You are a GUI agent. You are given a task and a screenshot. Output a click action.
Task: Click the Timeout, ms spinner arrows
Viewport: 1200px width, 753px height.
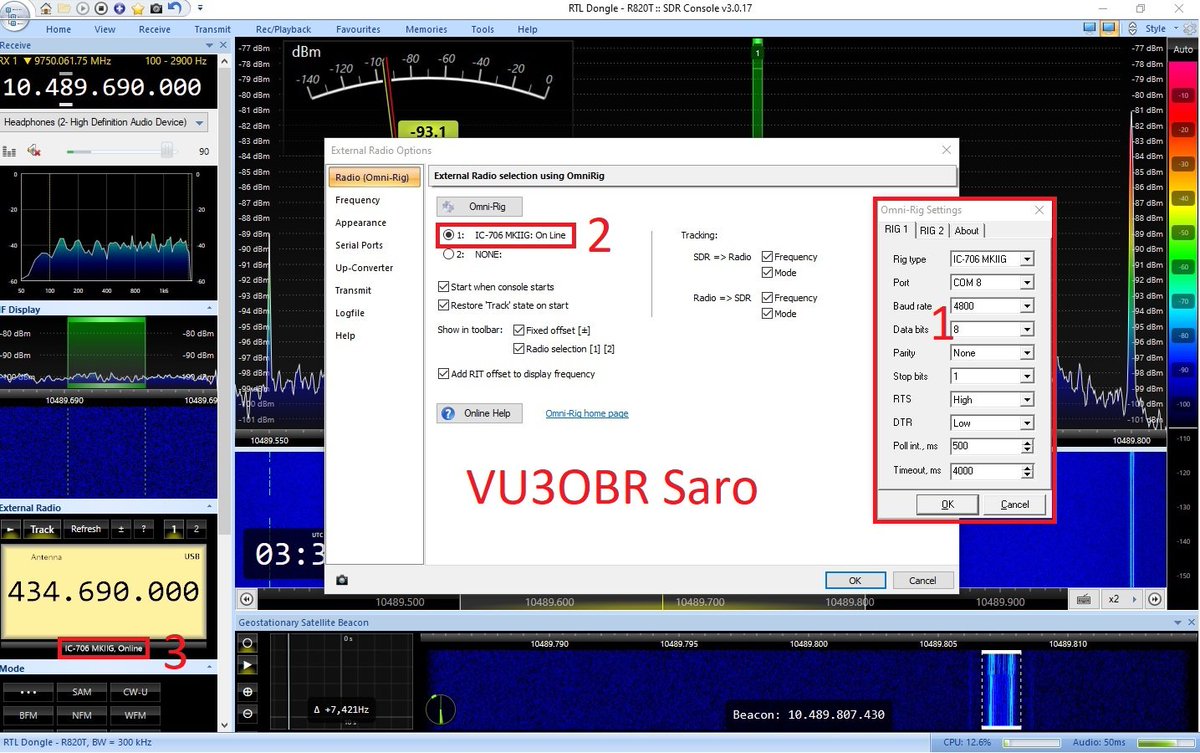(1027, 471)
